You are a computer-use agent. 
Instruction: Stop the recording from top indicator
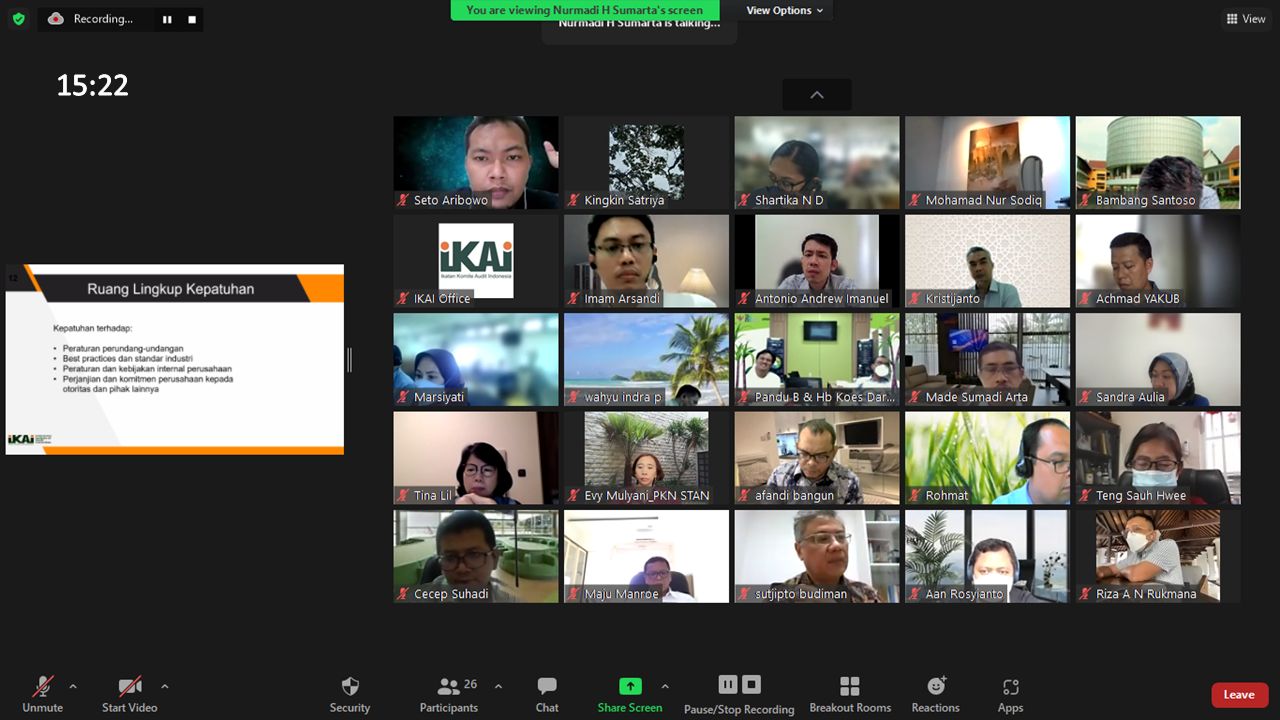tap(191, 19)
